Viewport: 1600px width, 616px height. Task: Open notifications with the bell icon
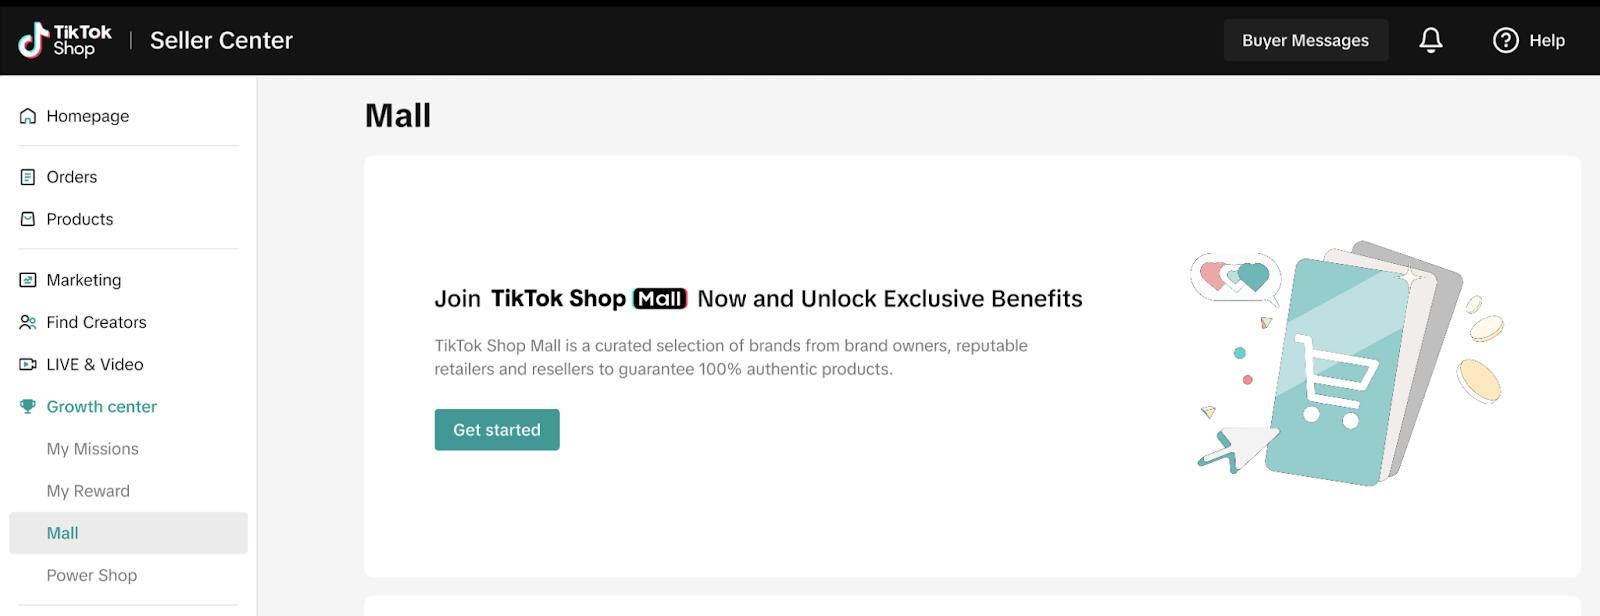point(1429,40)
